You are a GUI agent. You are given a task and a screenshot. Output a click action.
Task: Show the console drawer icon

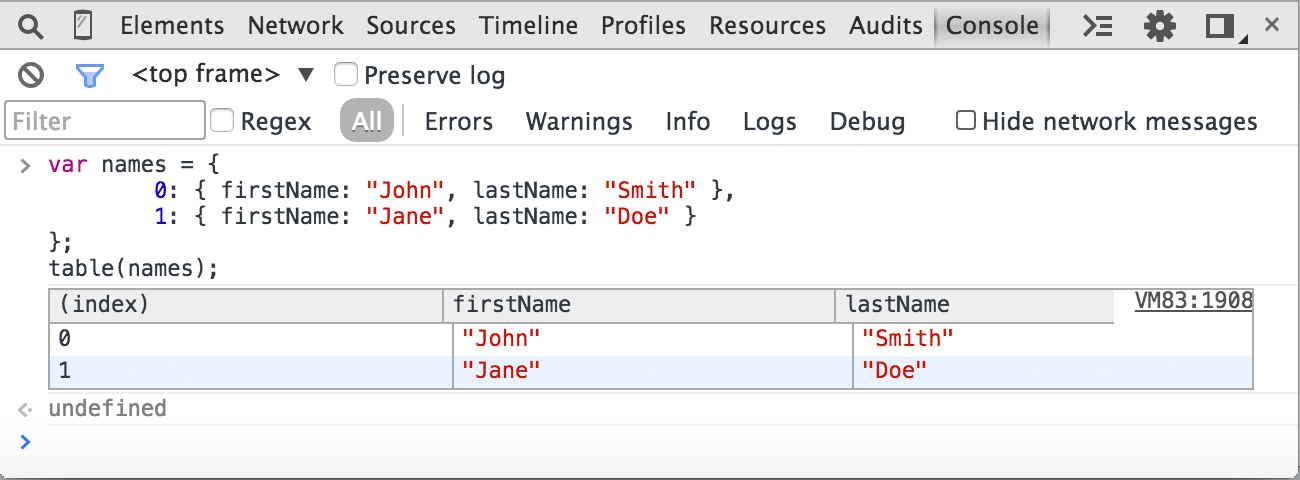(1098, 26)
